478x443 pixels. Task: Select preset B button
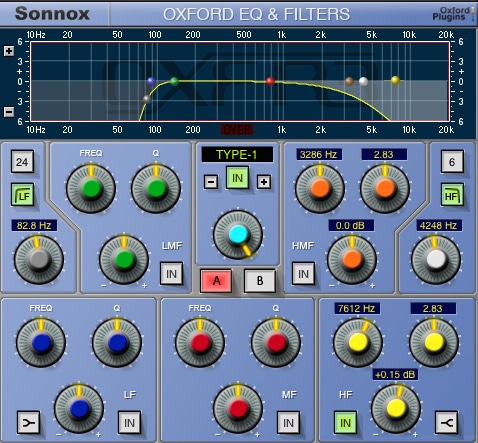[x=260, y=281]
